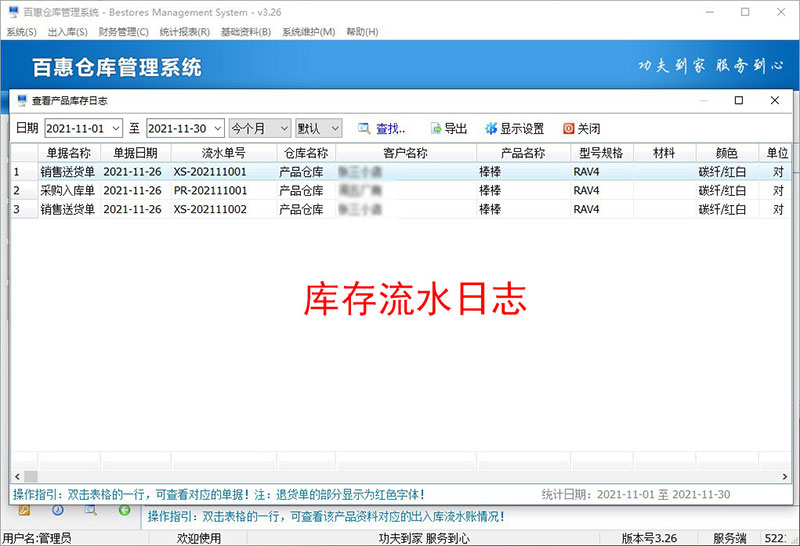
Task: Click the 欢迎使用 status bar entry
Action: 199,538
